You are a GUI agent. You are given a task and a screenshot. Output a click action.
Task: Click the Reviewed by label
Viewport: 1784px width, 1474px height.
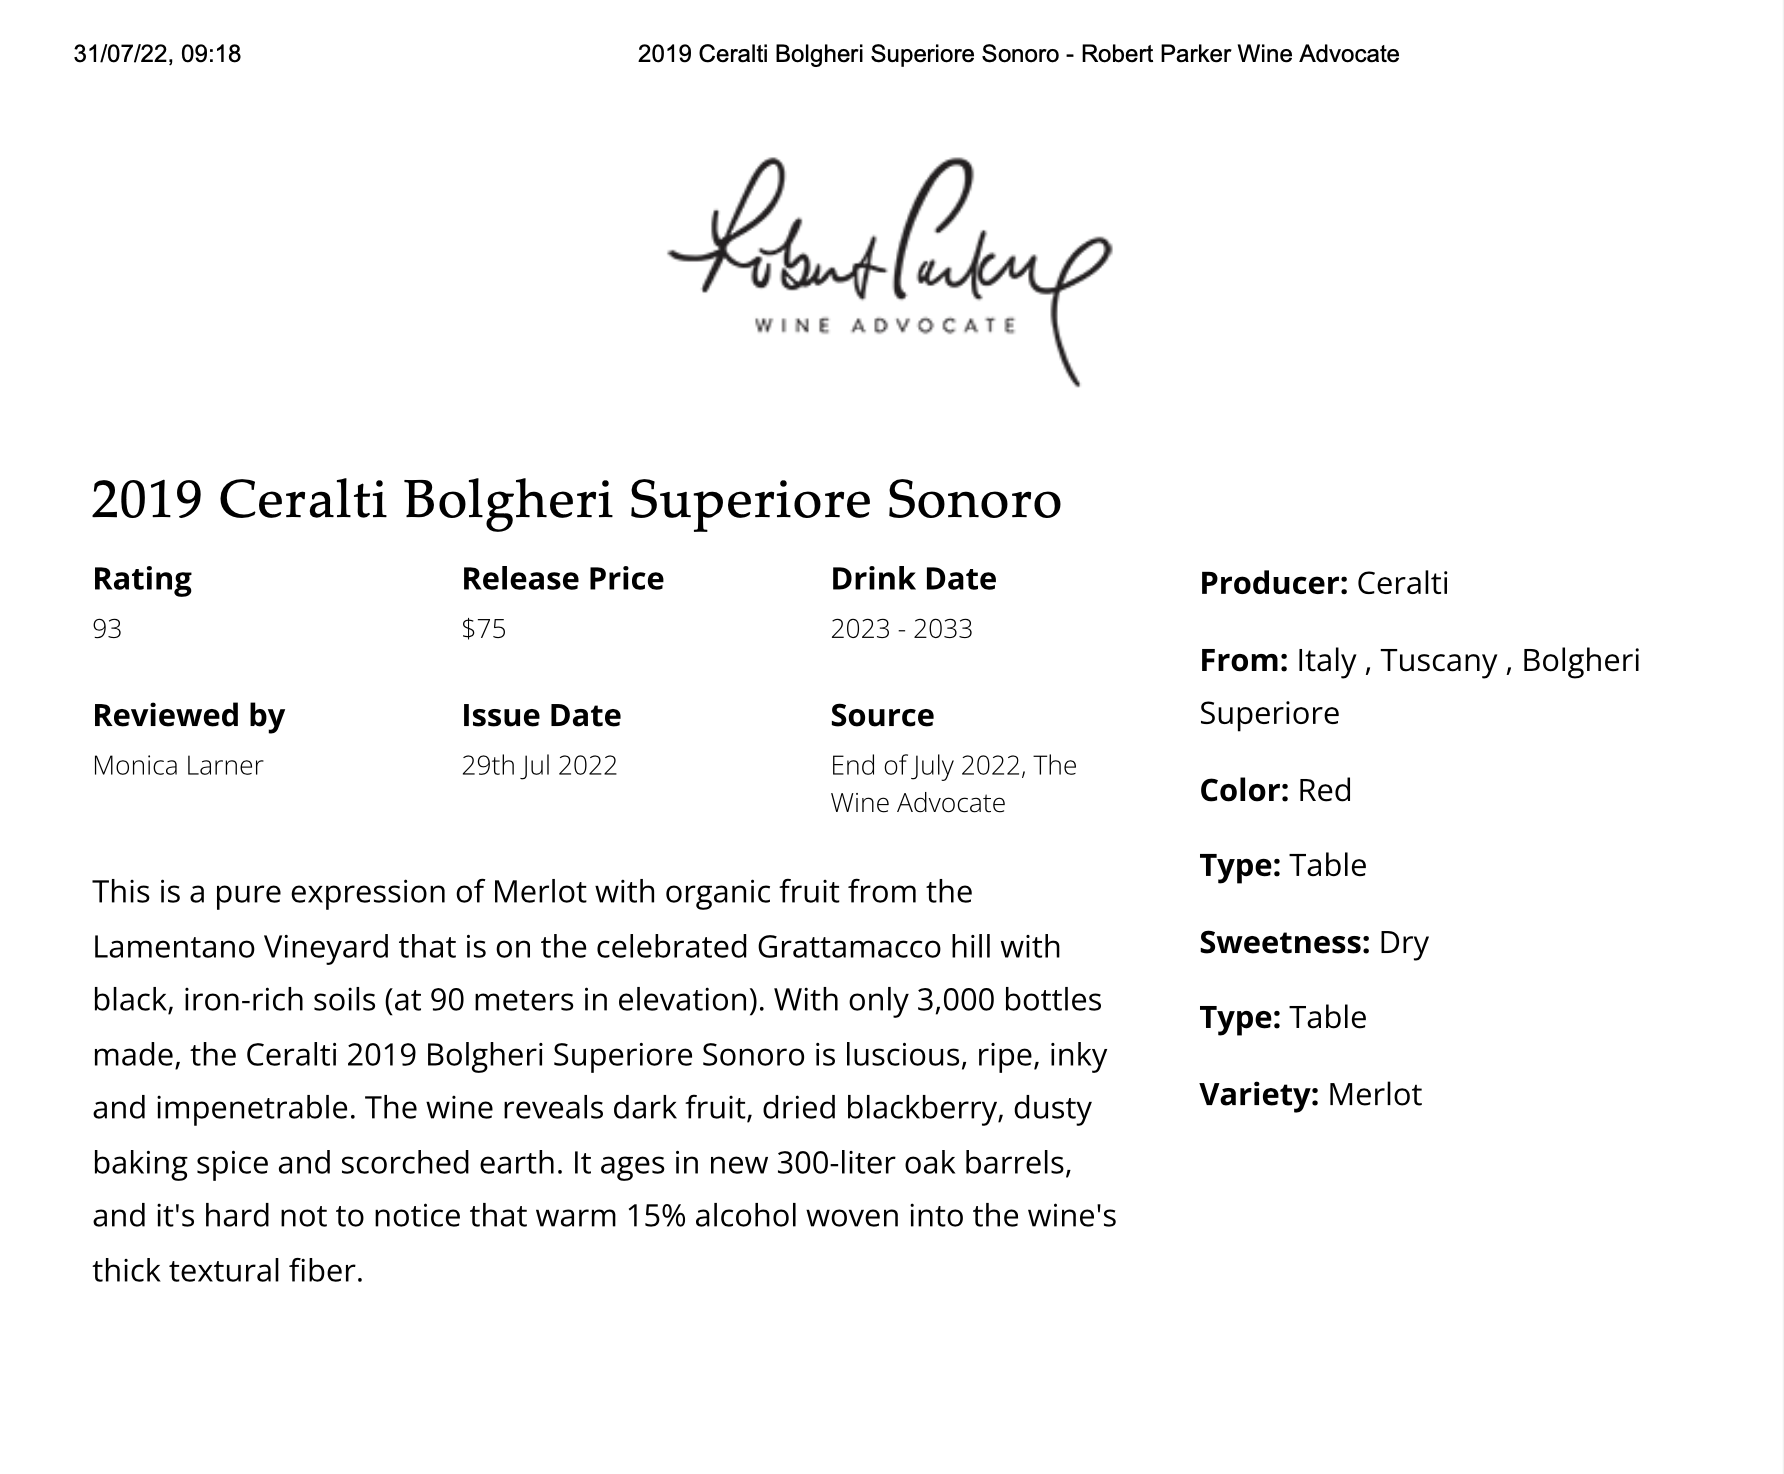click(188, 716)
